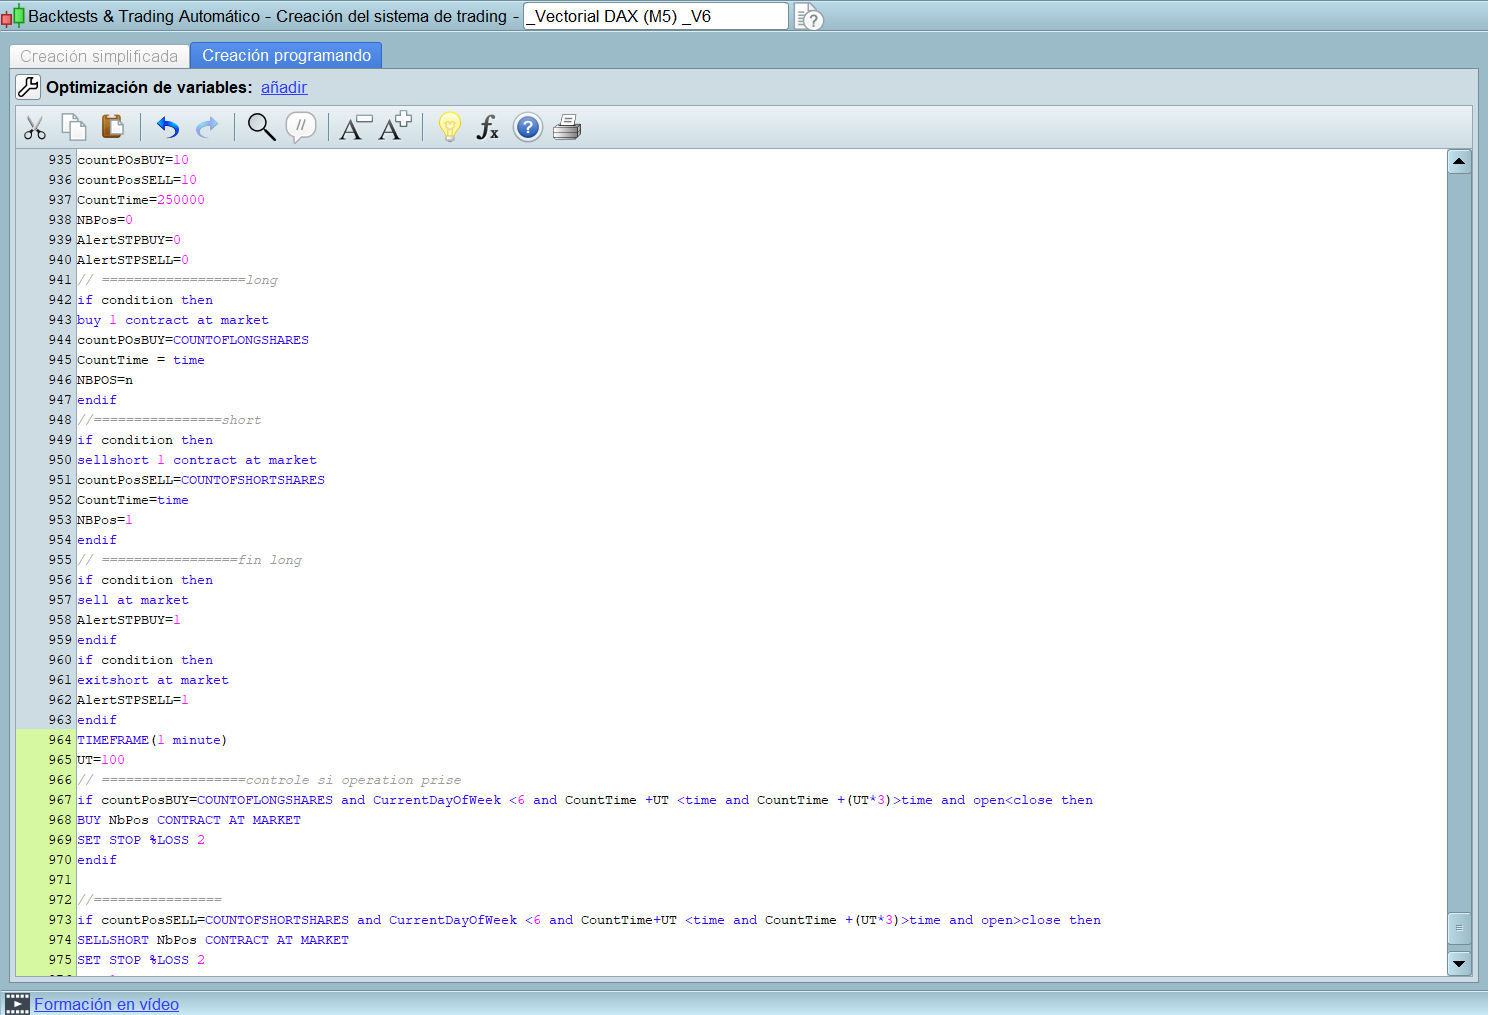Click line number 964 in the gutter

tap(60, 740)
